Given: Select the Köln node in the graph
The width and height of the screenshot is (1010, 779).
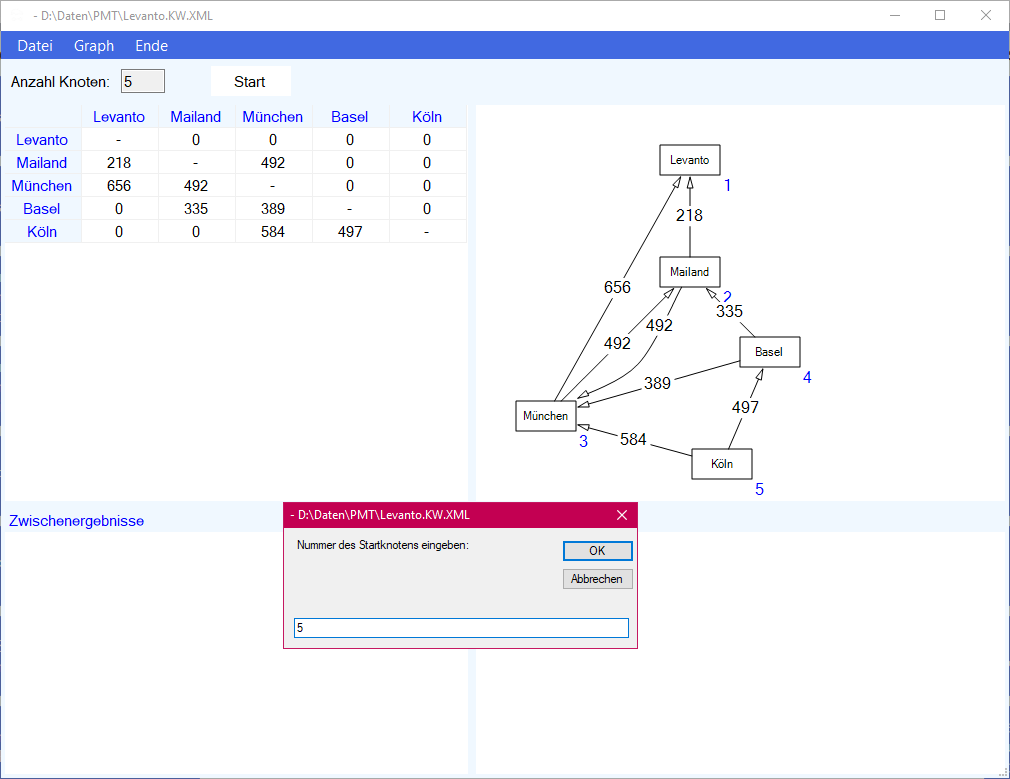Looking at the screenshot, I should pyautogui.click(x=722, y=464).
